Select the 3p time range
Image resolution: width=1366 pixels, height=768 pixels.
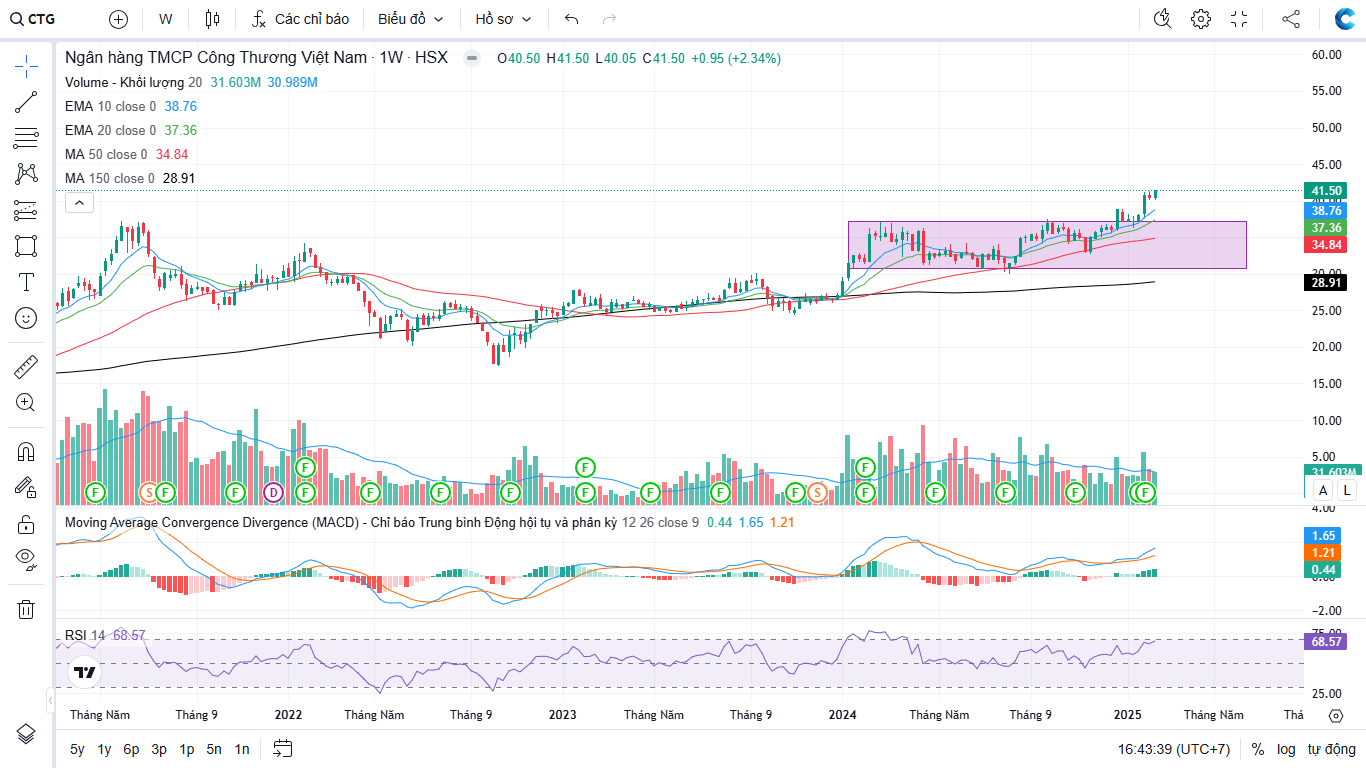click(159, 749)
